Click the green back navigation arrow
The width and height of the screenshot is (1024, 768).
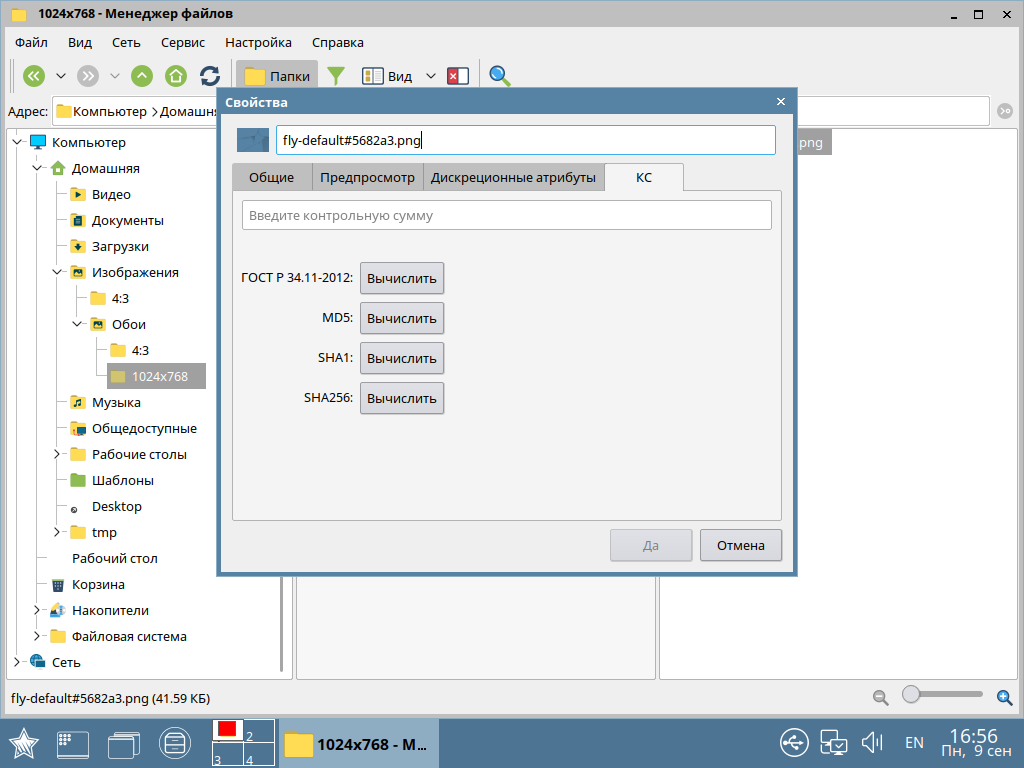[34, 76]
